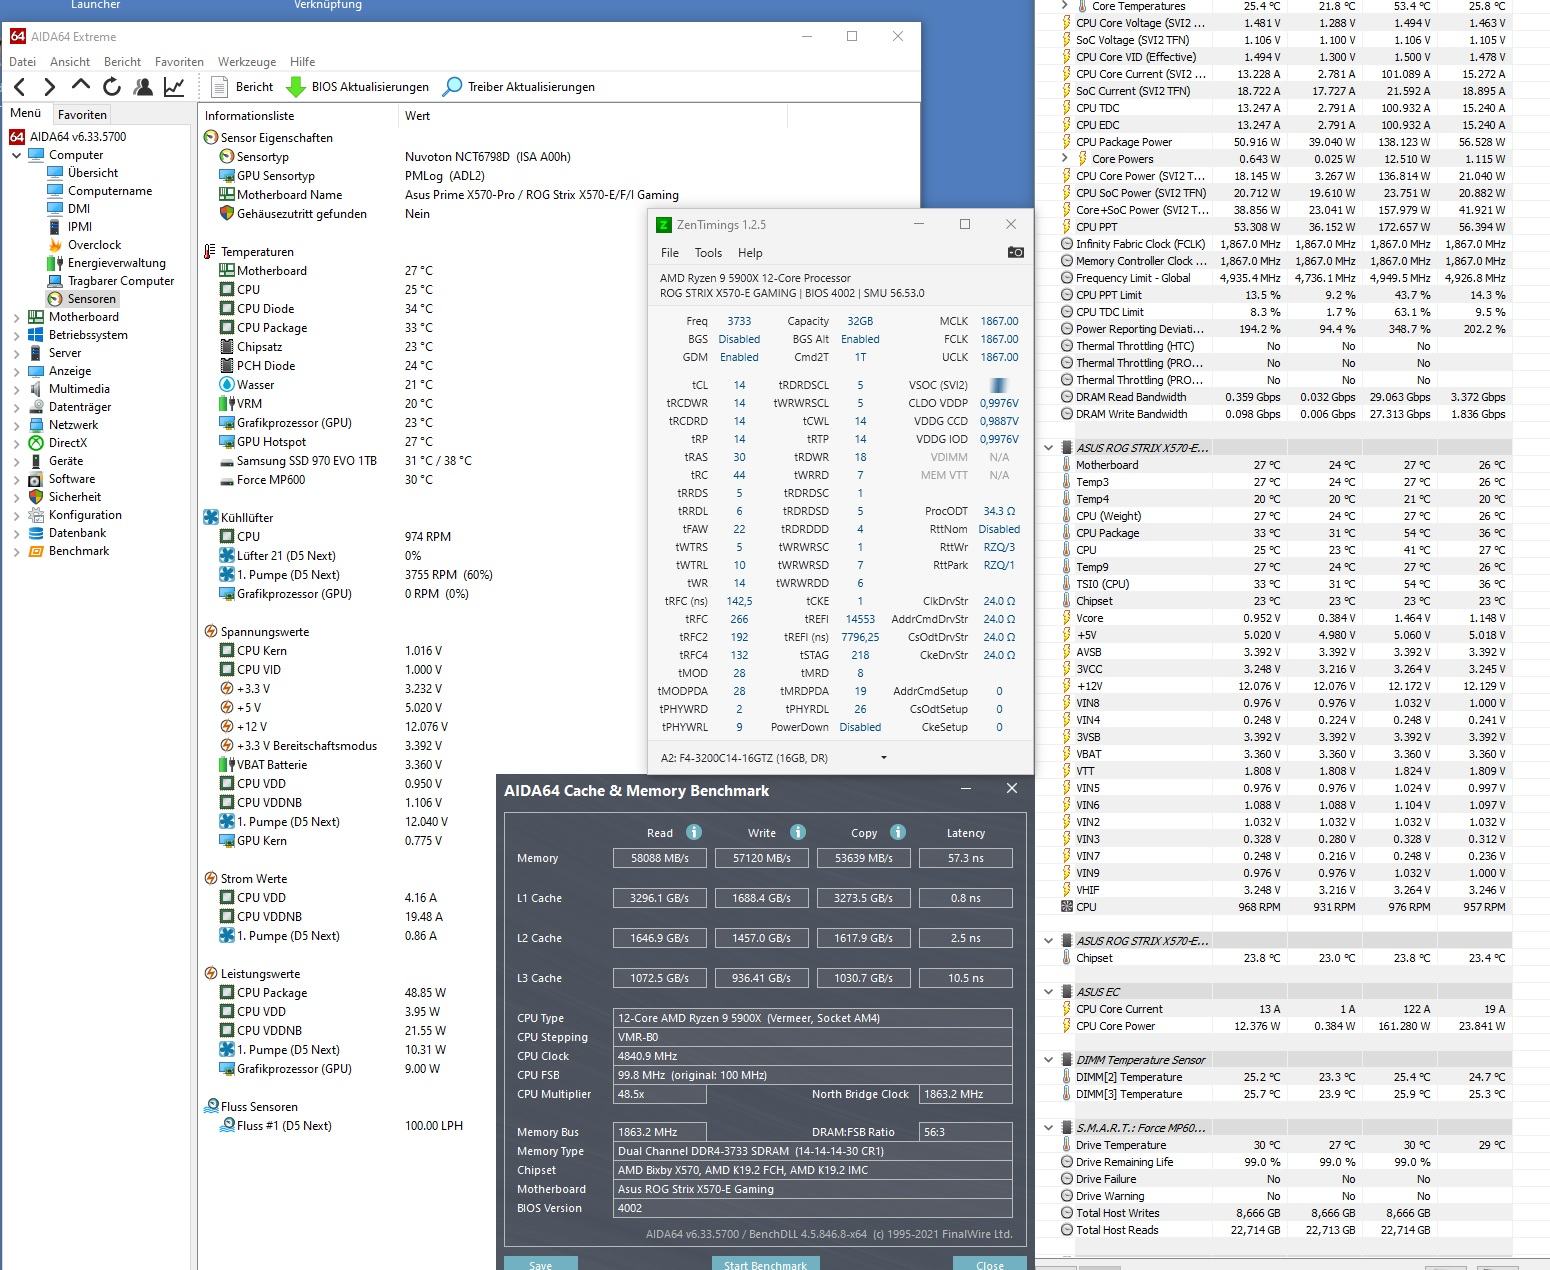Open the Bericht report button
Image resolution: width=1550 pixels, height=1270 pixels.
coord(243,87)
